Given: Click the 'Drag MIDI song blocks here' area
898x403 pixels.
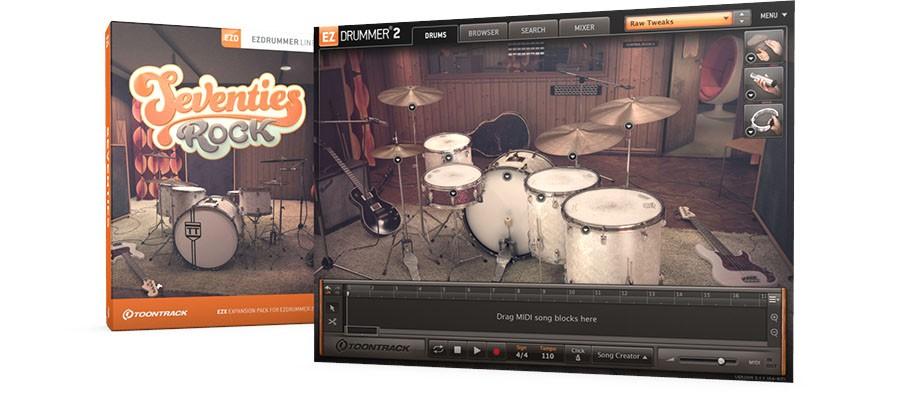Looking at the screenshot, I should 546,318.
